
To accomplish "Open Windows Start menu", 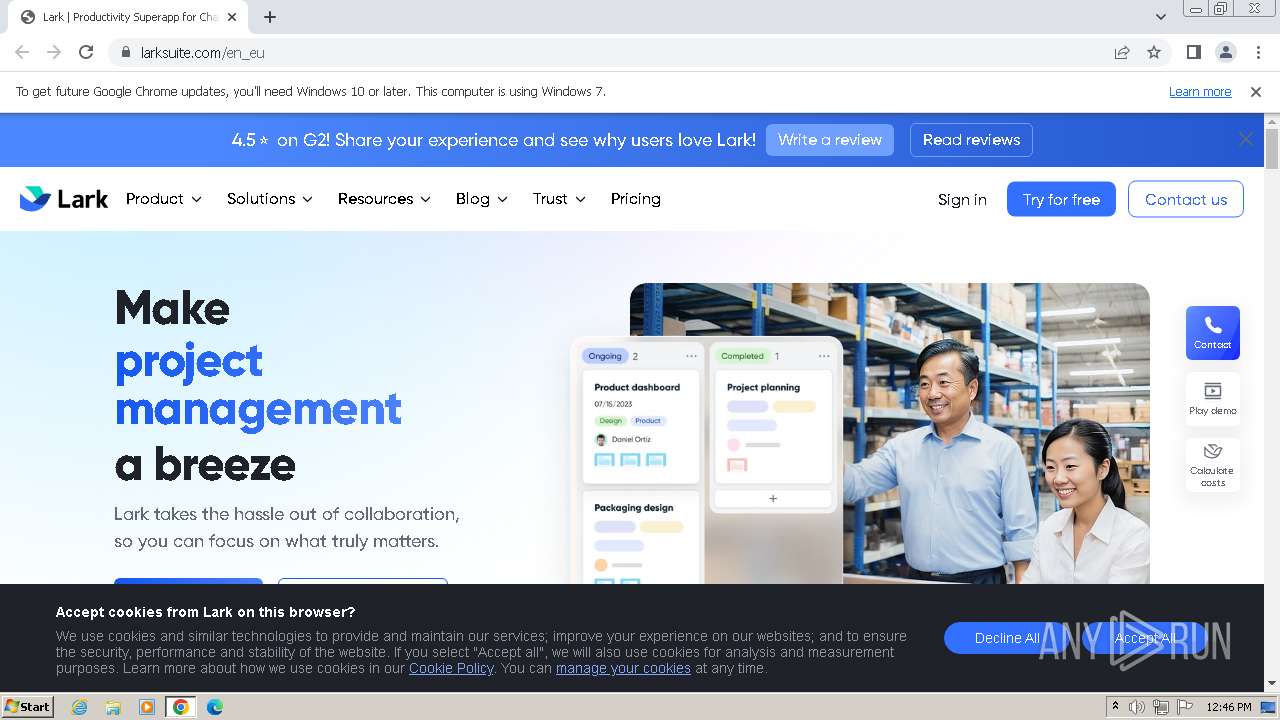I will click(28, 707).
